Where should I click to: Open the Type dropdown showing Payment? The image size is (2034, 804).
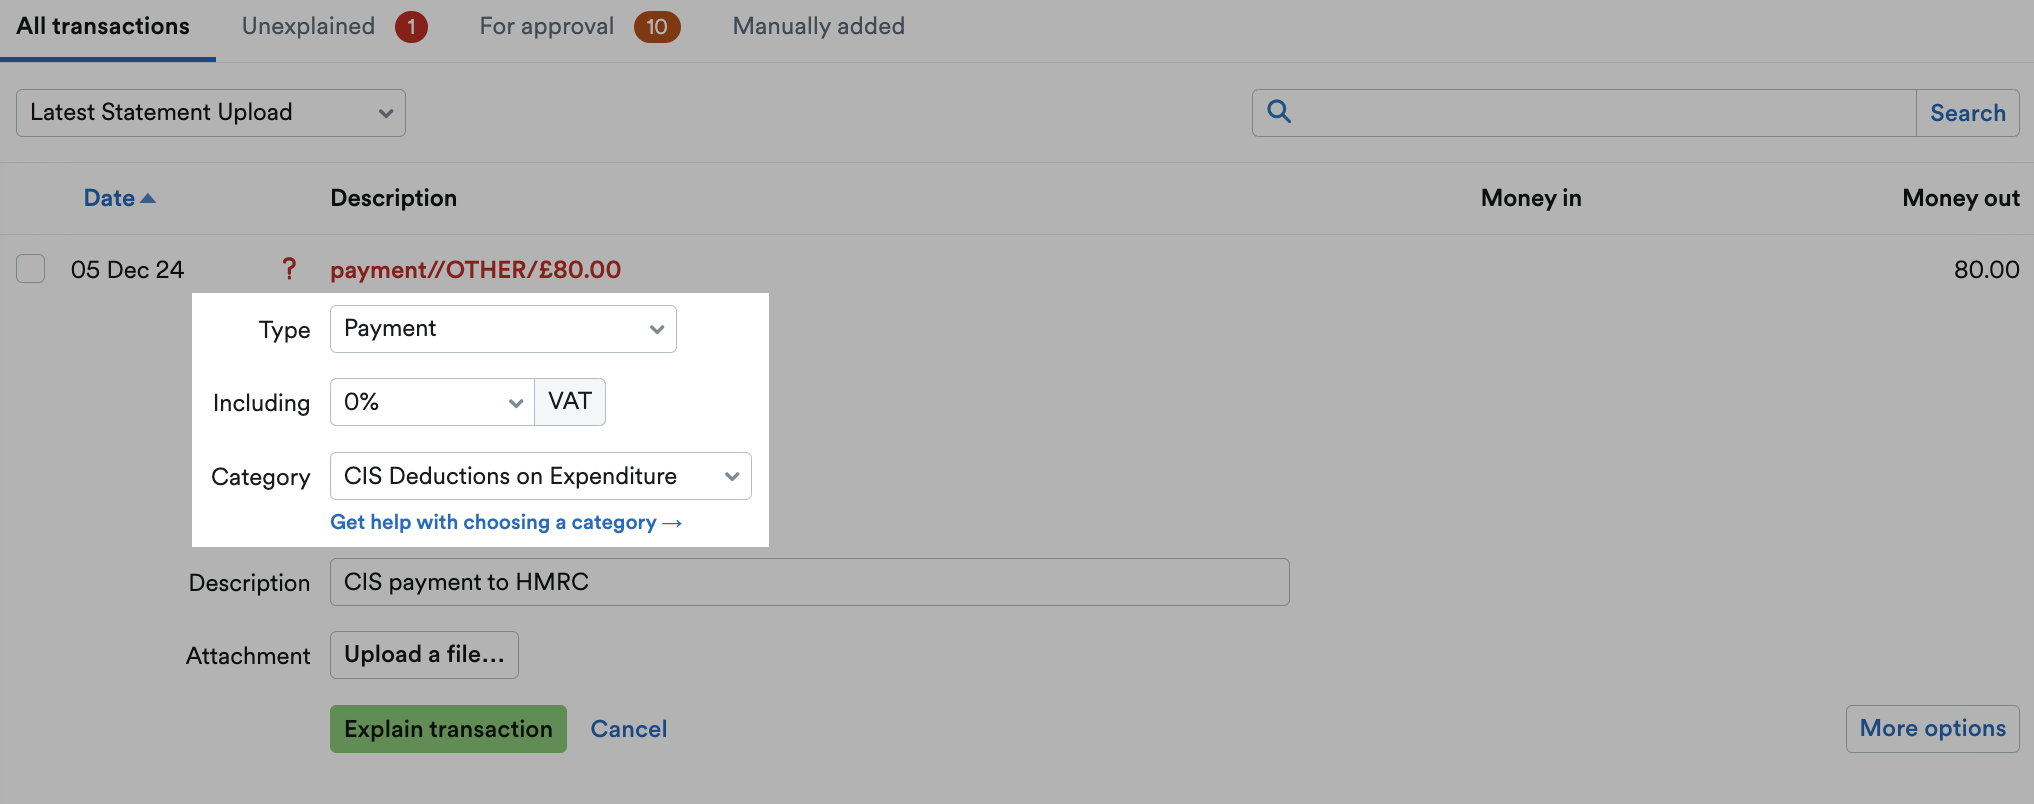pyautogui.click(x=503, y=329)
